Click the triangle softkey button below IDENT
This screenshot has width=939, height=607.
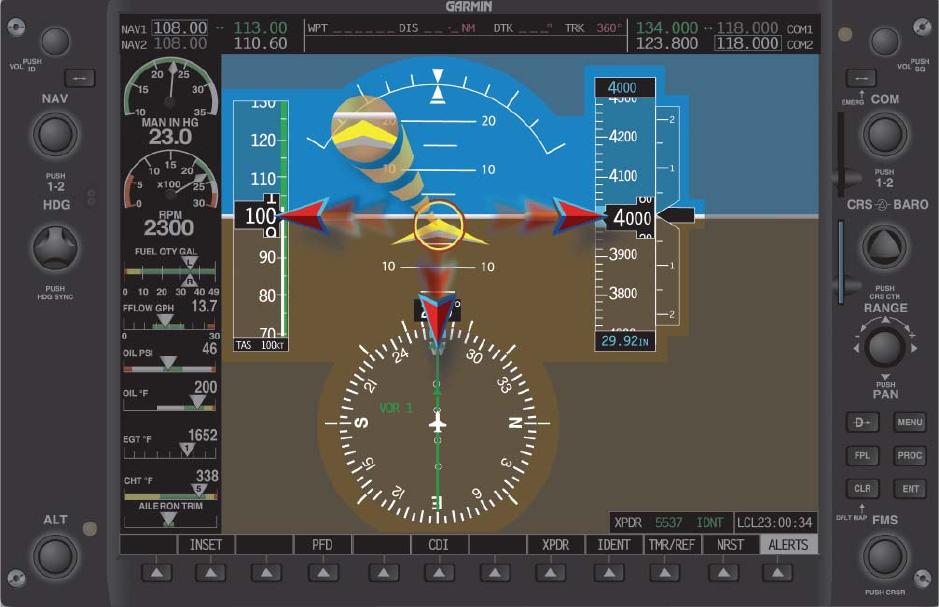(x=609, y=573)
